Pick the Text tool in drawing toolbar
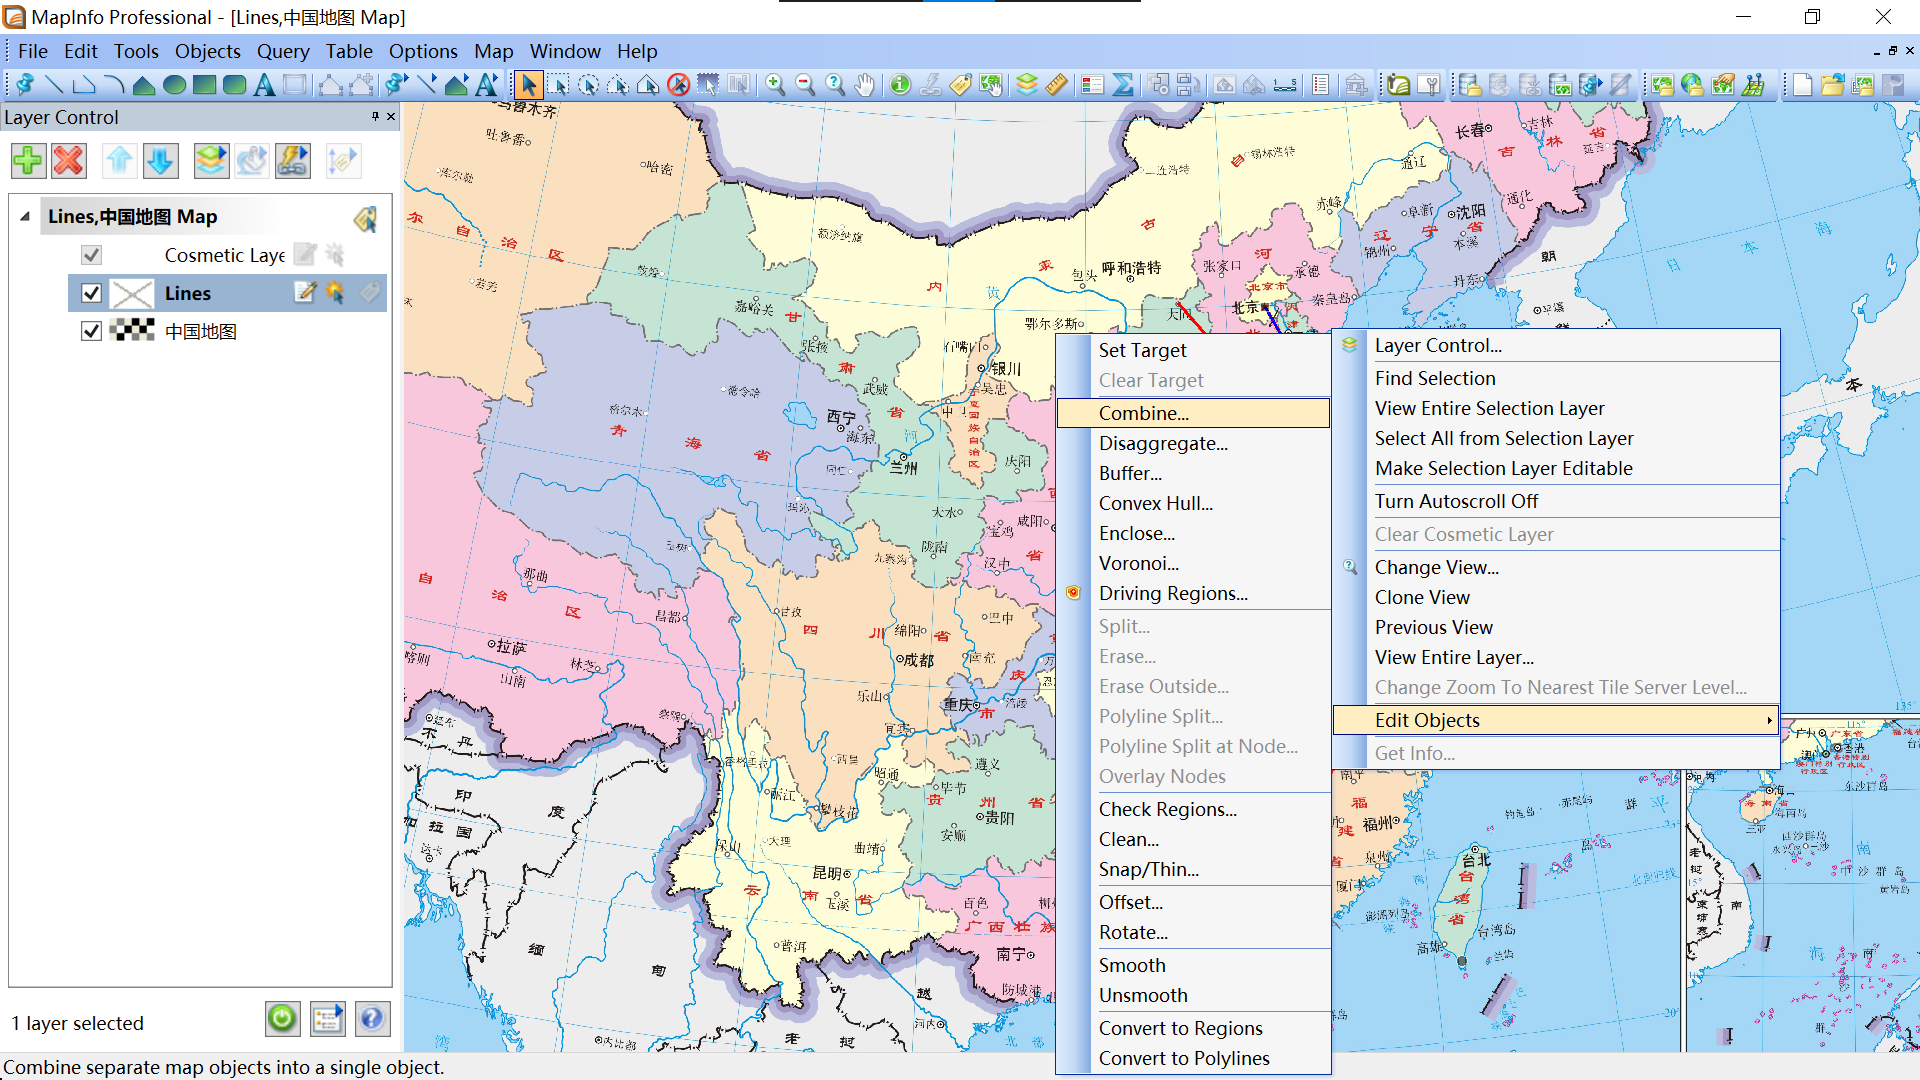The height and width of the screenshot is (1080, 1920). click(x=264, y=85)
